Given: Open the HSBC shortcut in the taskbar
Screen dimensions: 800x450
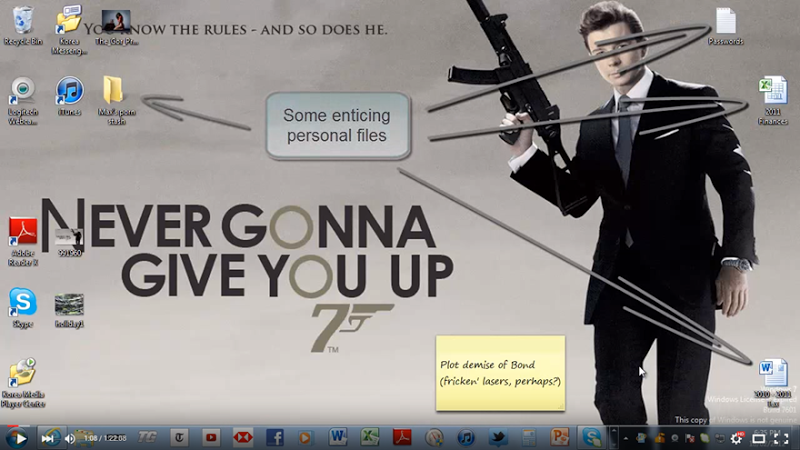Looking at the screenshot, I should (x=243, y=438).
